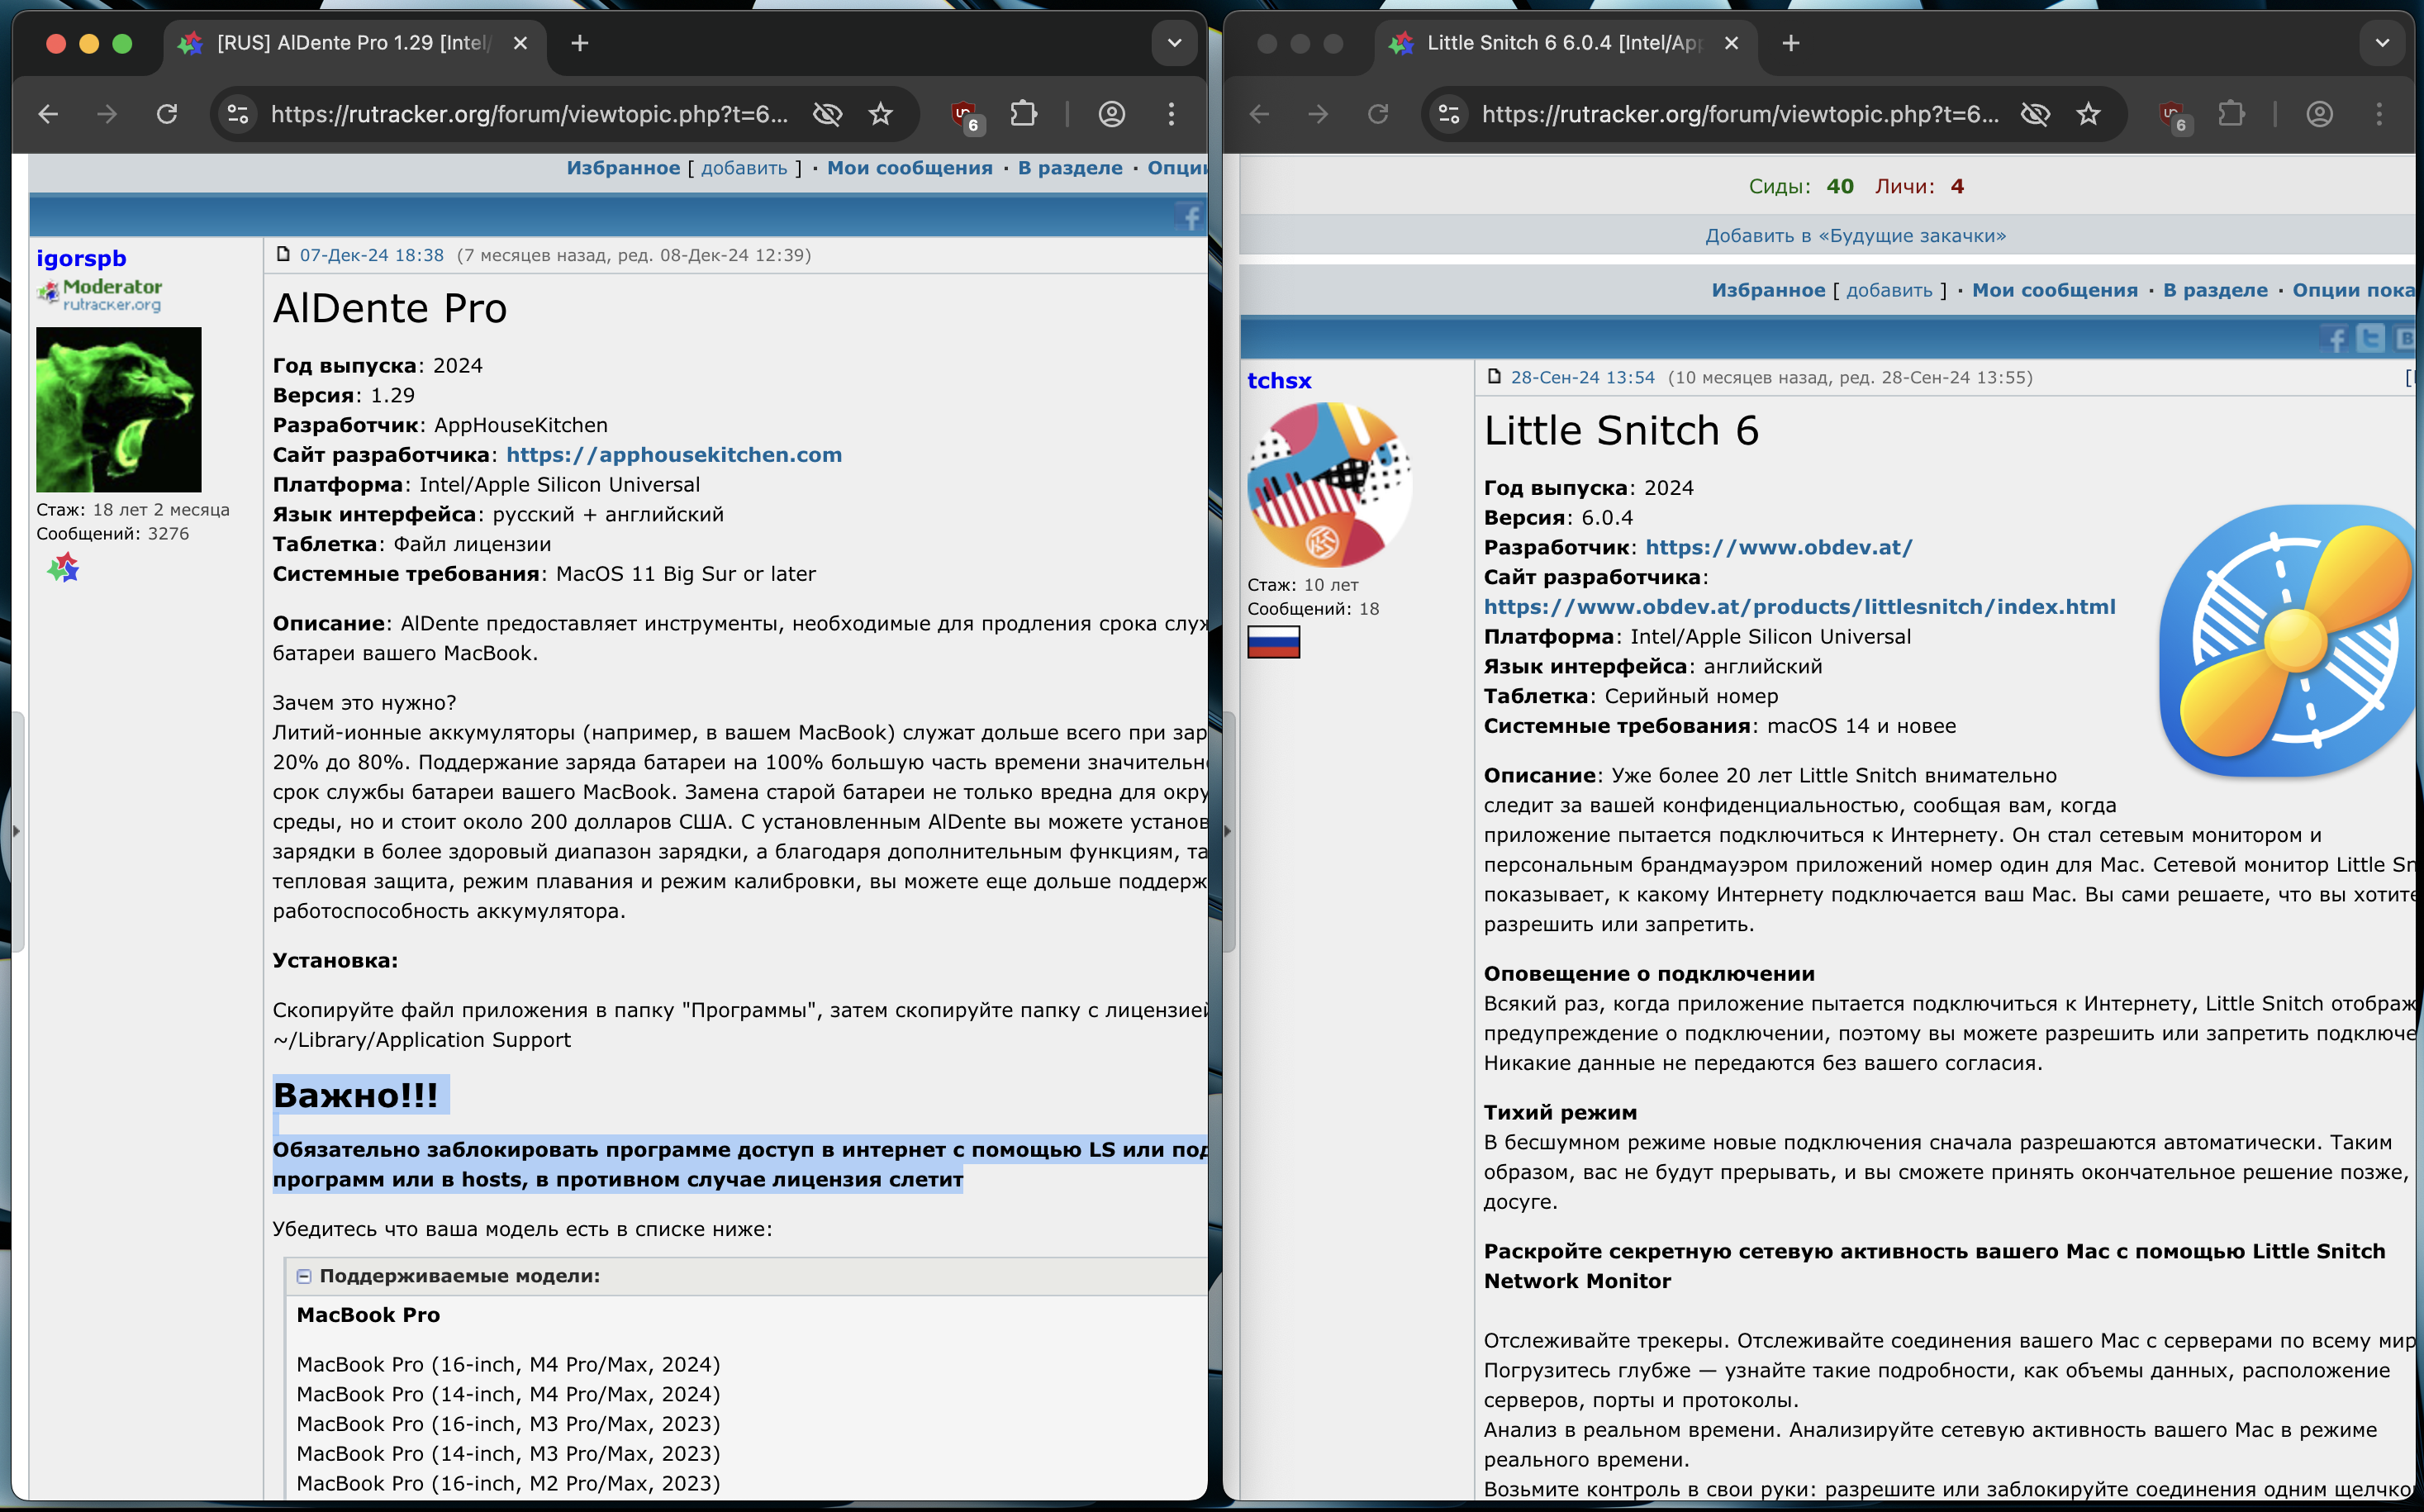This screenshot has height=1512, width=2424.
Task: Click Russian flag under tchsx profile
Action: point(1273,642)
